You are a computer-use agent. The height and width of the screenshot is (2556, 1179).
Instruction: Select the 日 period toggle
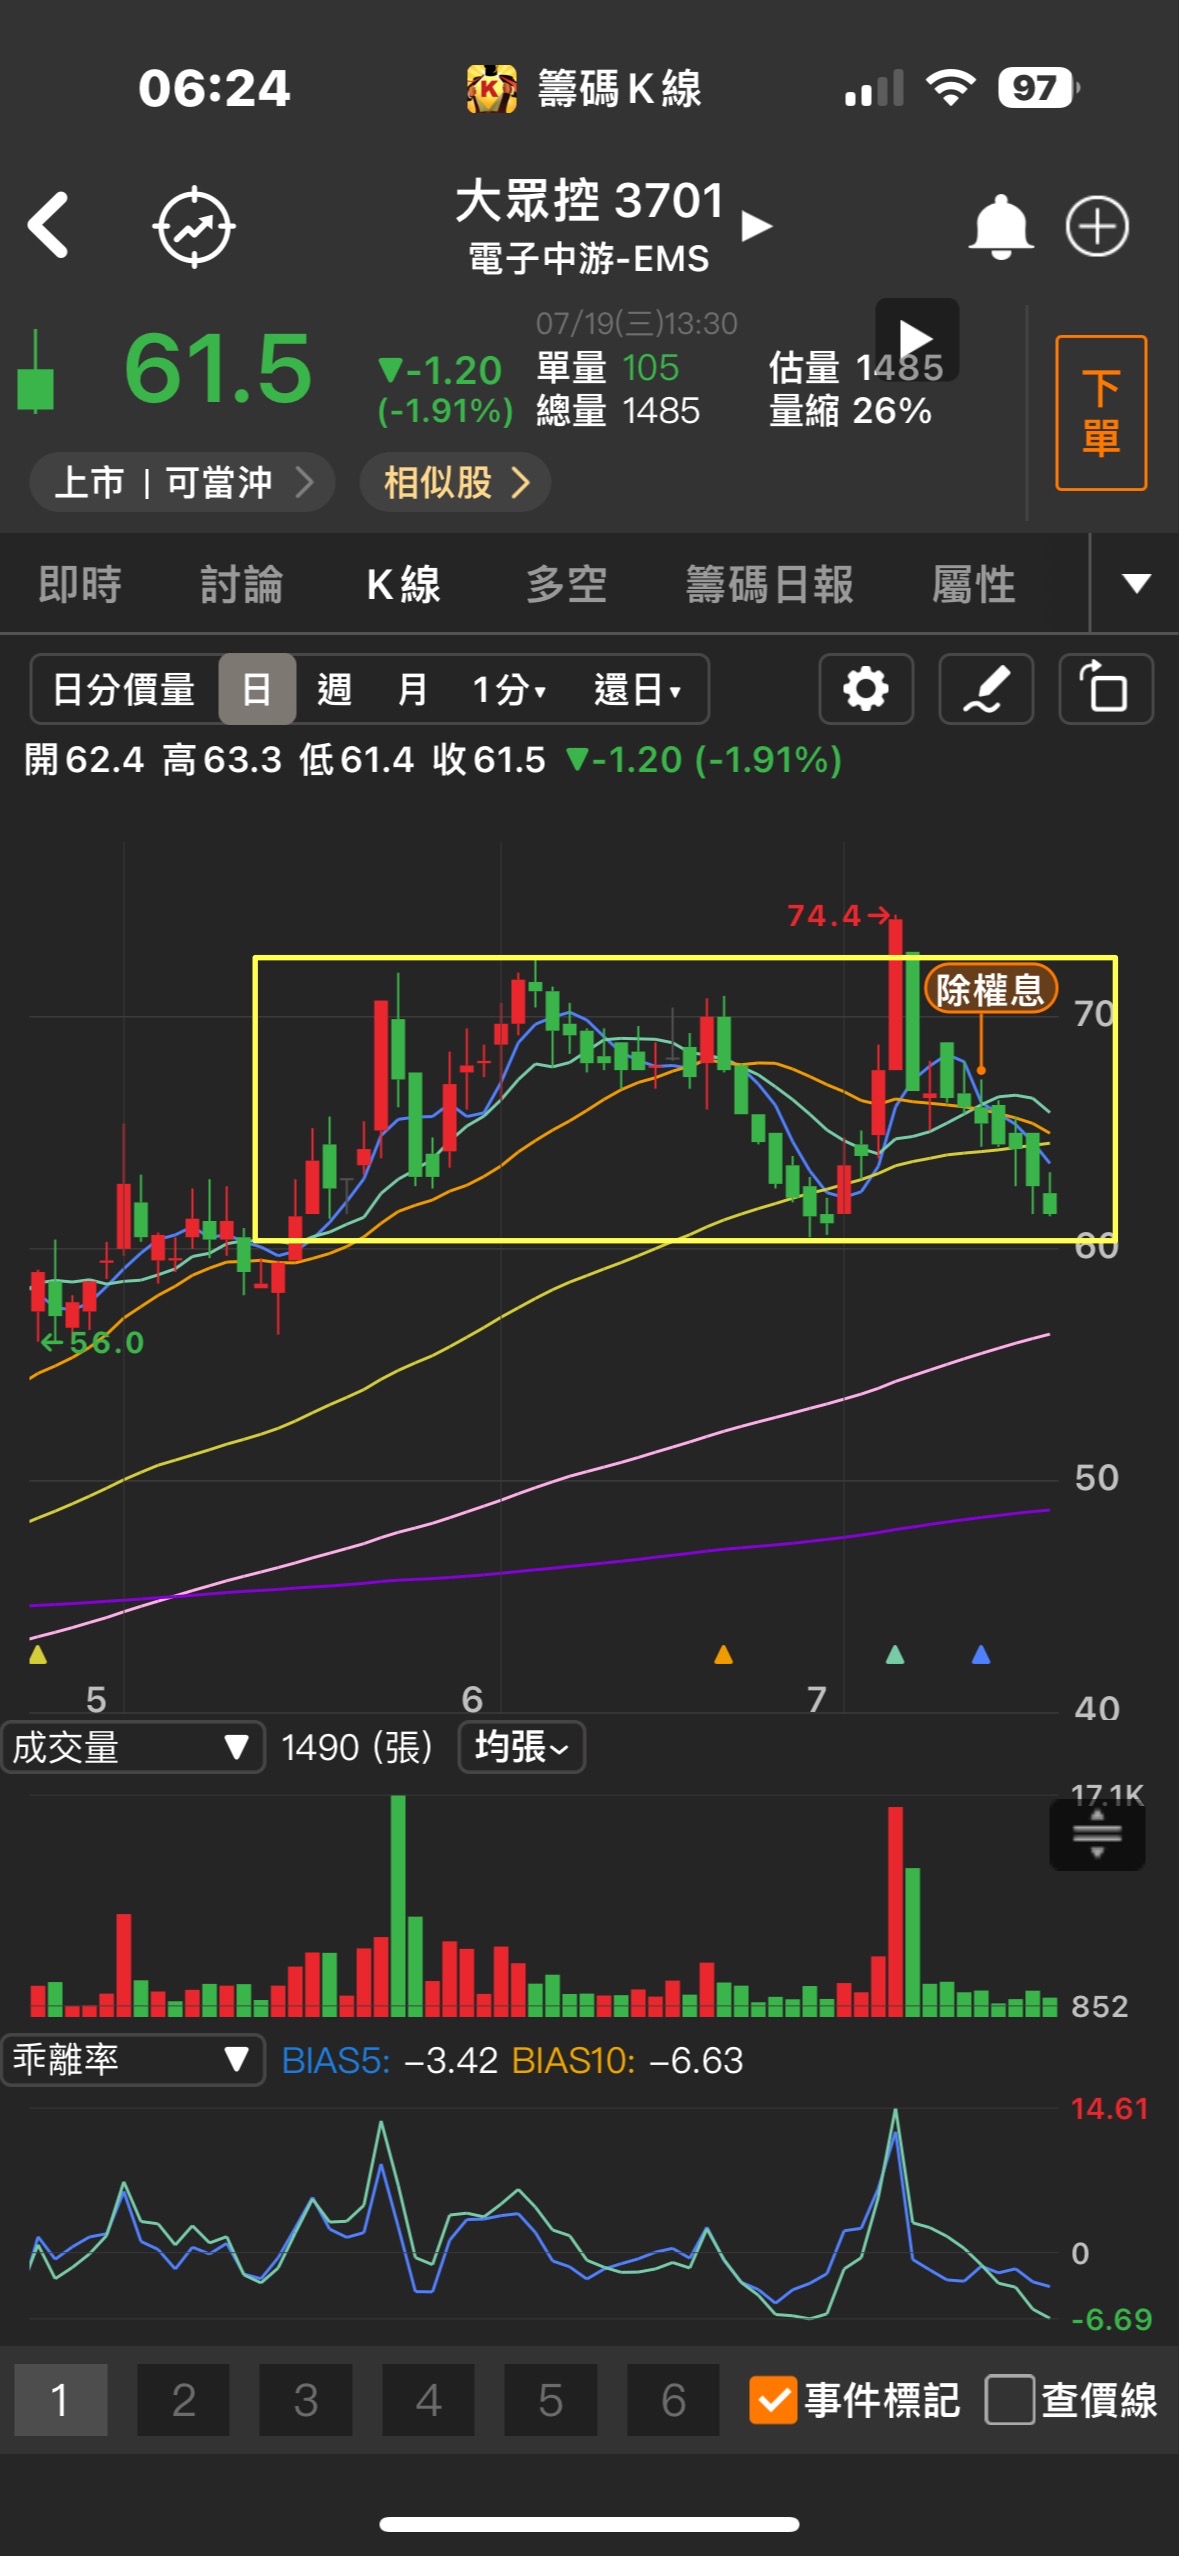(257, 689)
